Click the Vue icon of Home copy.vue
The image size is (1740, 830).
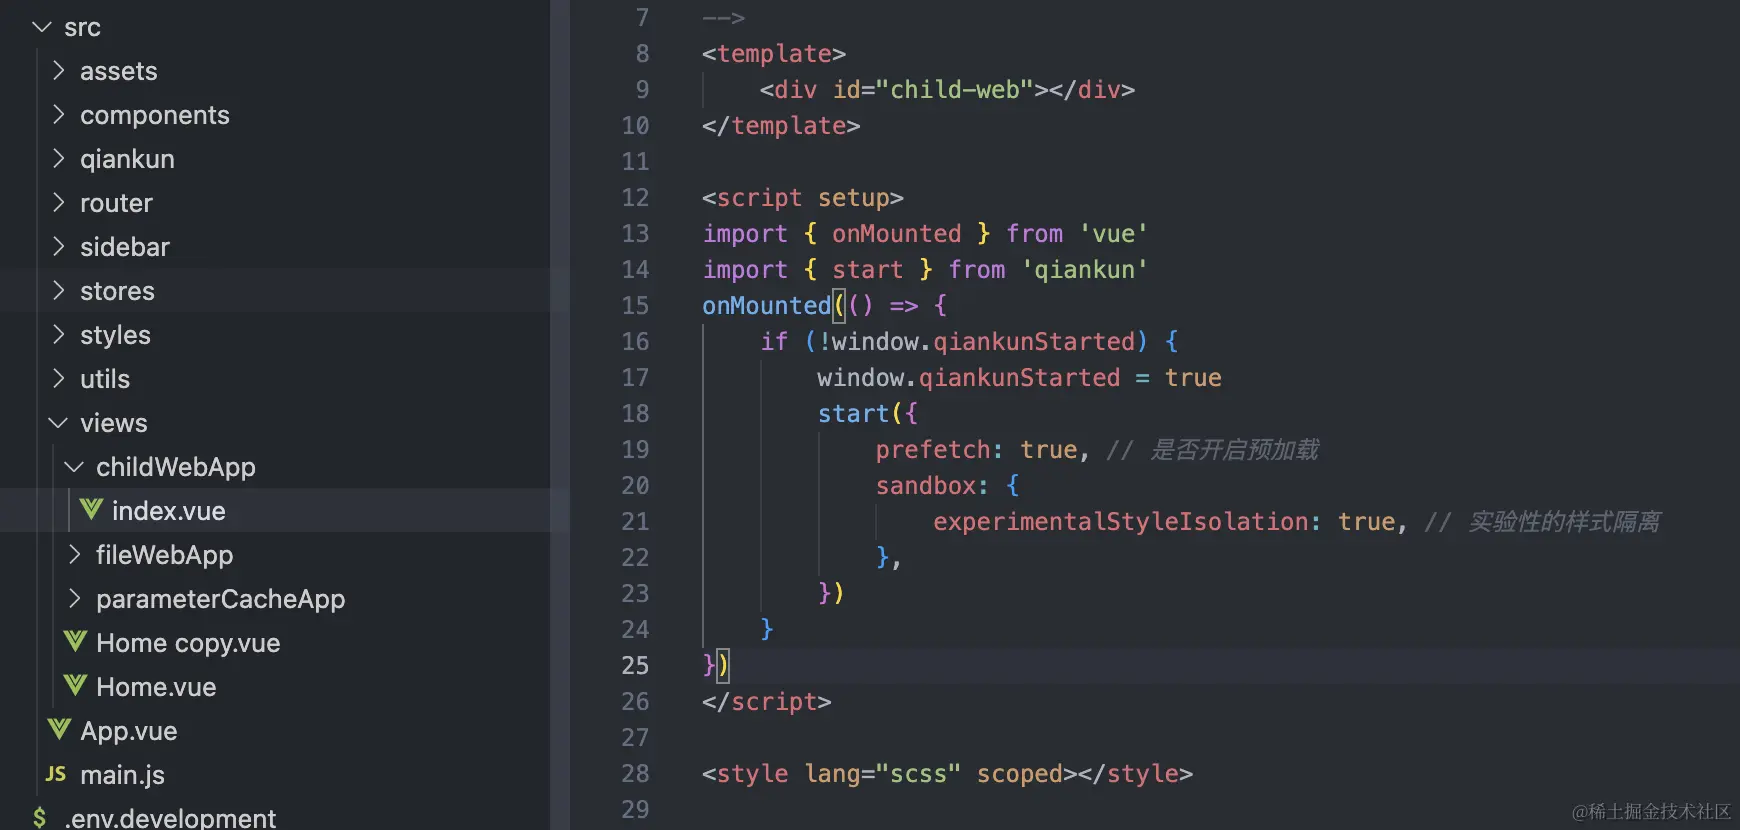(75, 642)
